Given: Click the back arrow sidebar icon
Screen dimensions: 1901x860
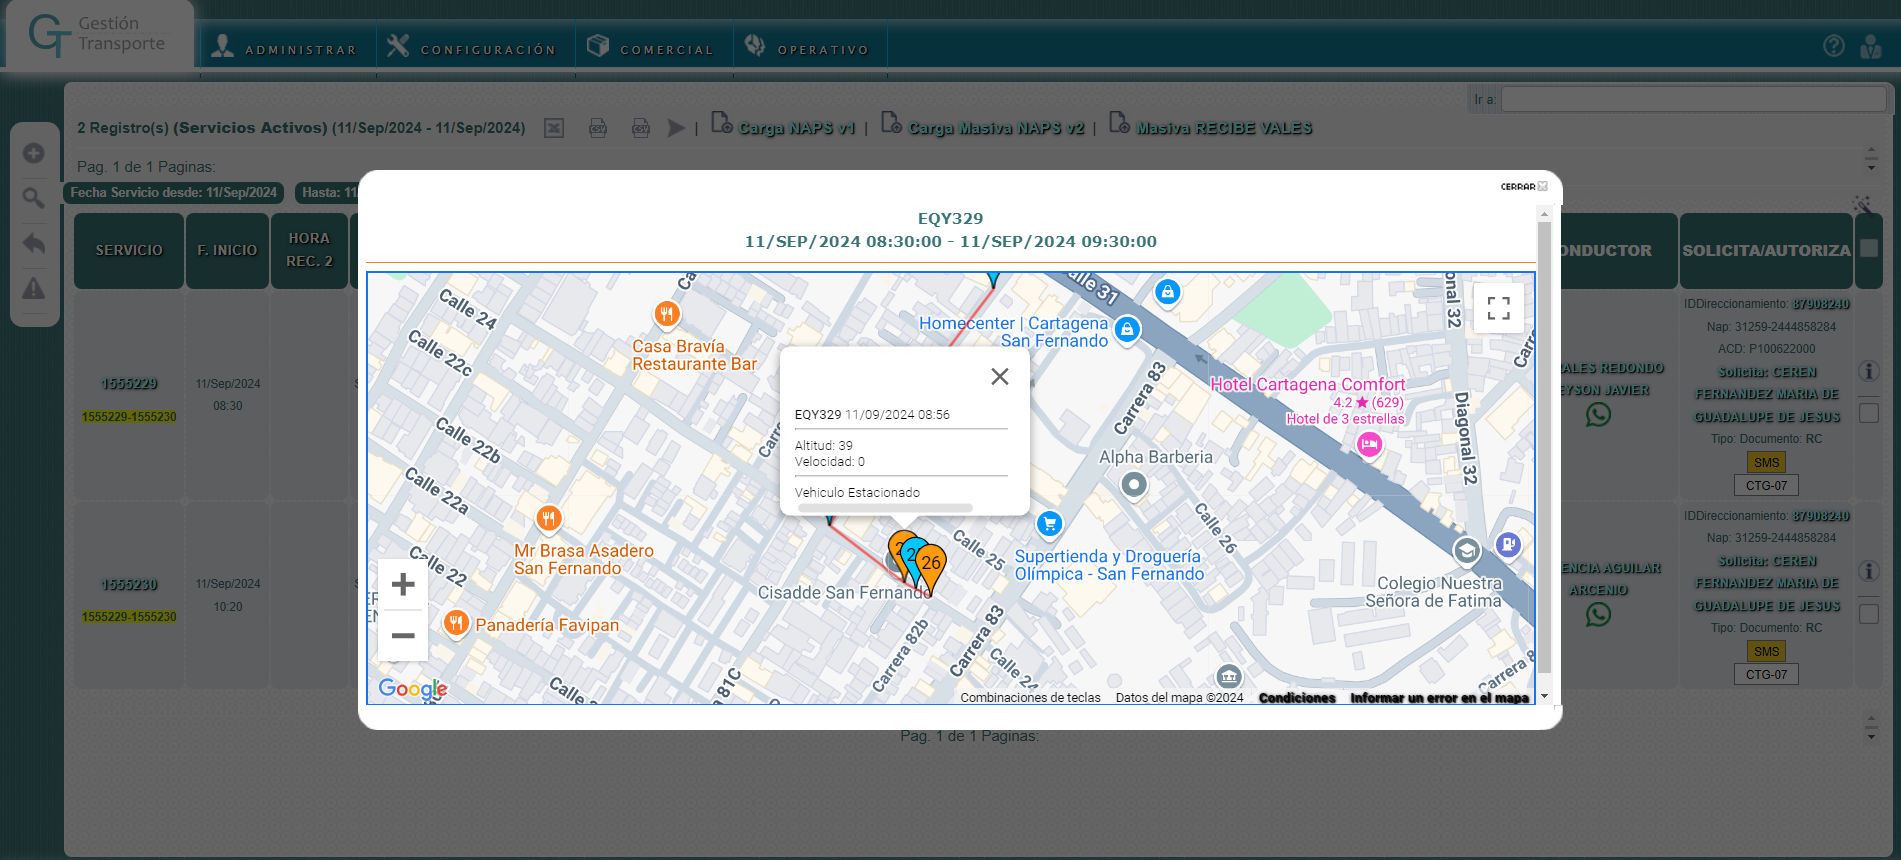Looking at the screenshot, I should click(34, 243).
